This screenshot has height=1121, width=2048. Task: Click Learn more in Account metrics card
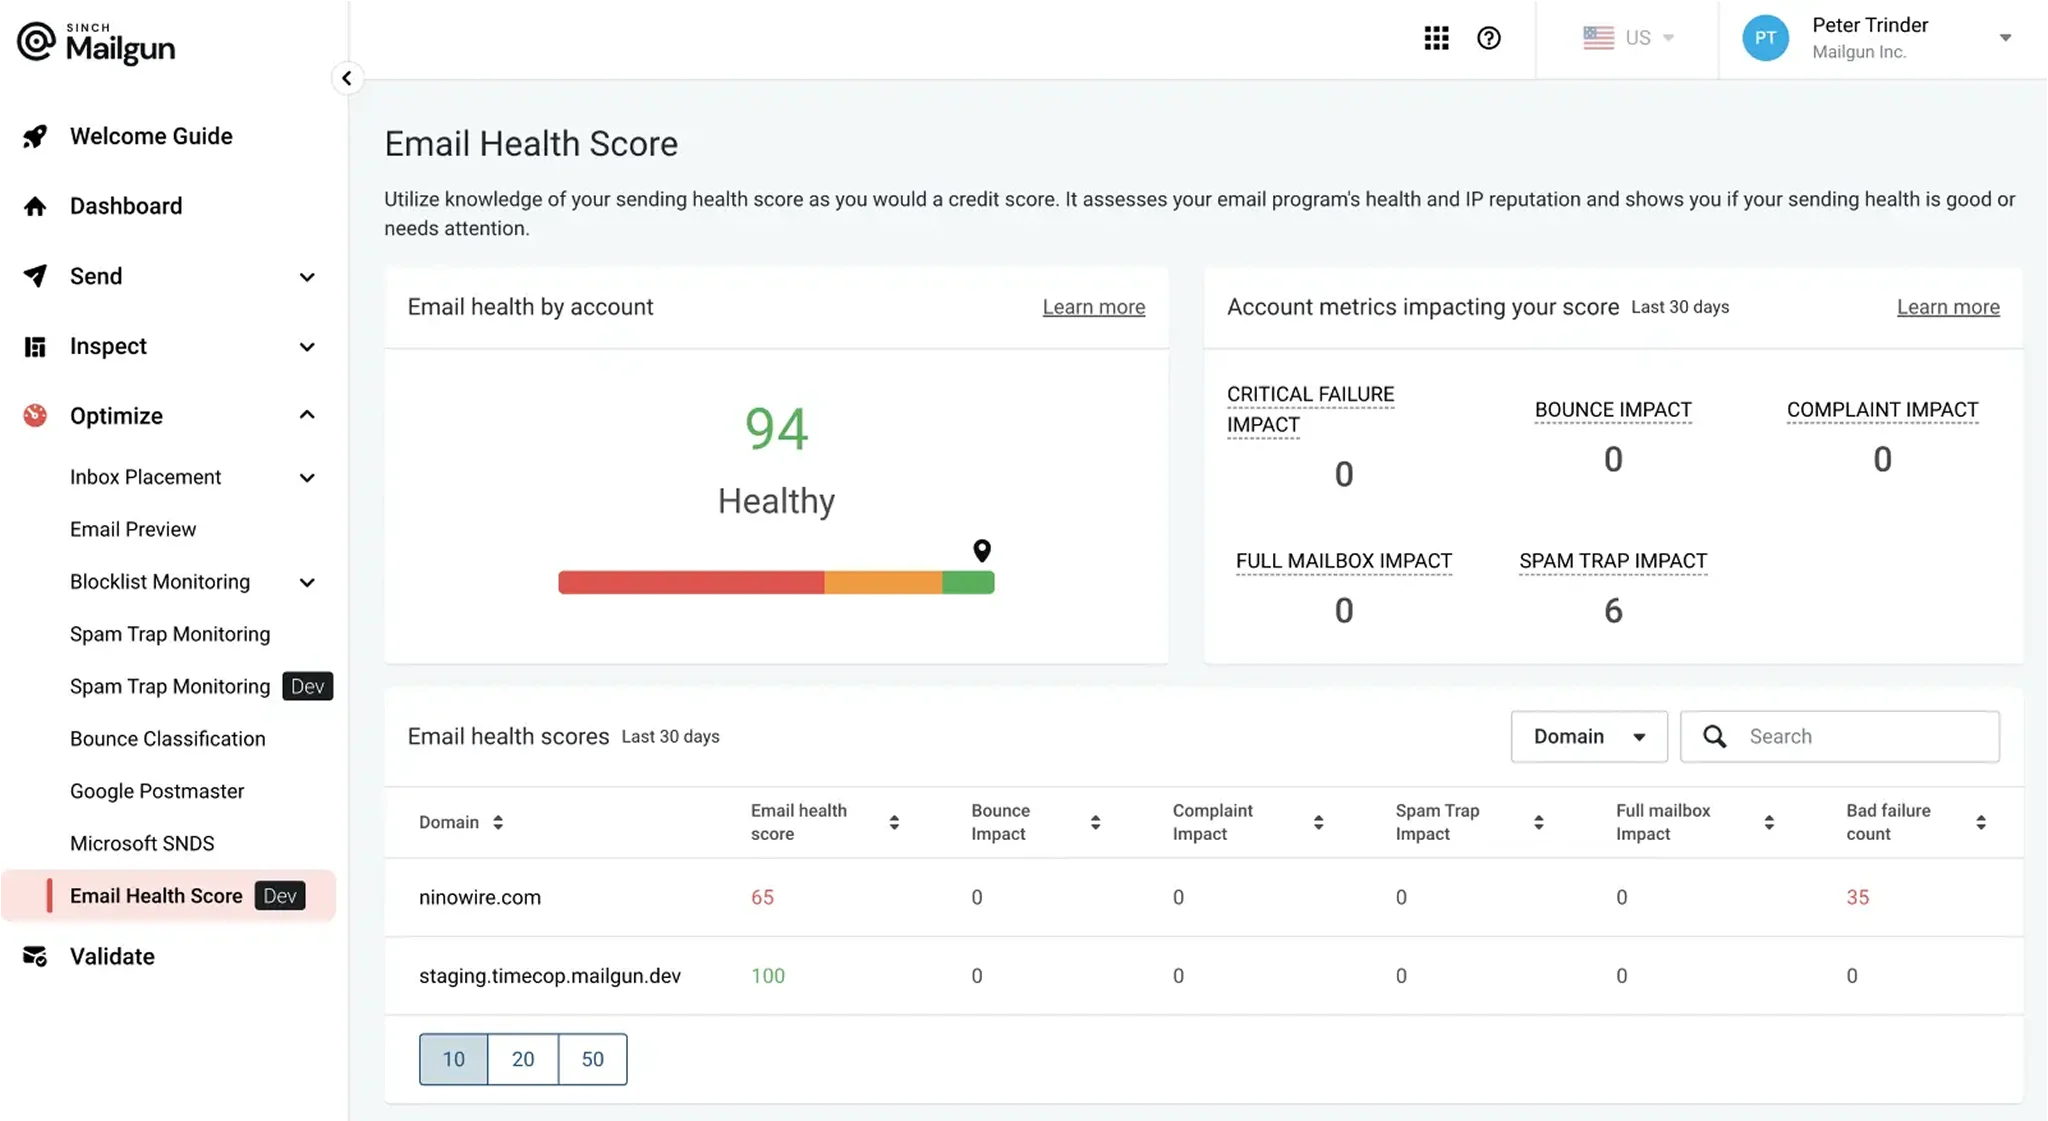click(x=1948, y=307)
